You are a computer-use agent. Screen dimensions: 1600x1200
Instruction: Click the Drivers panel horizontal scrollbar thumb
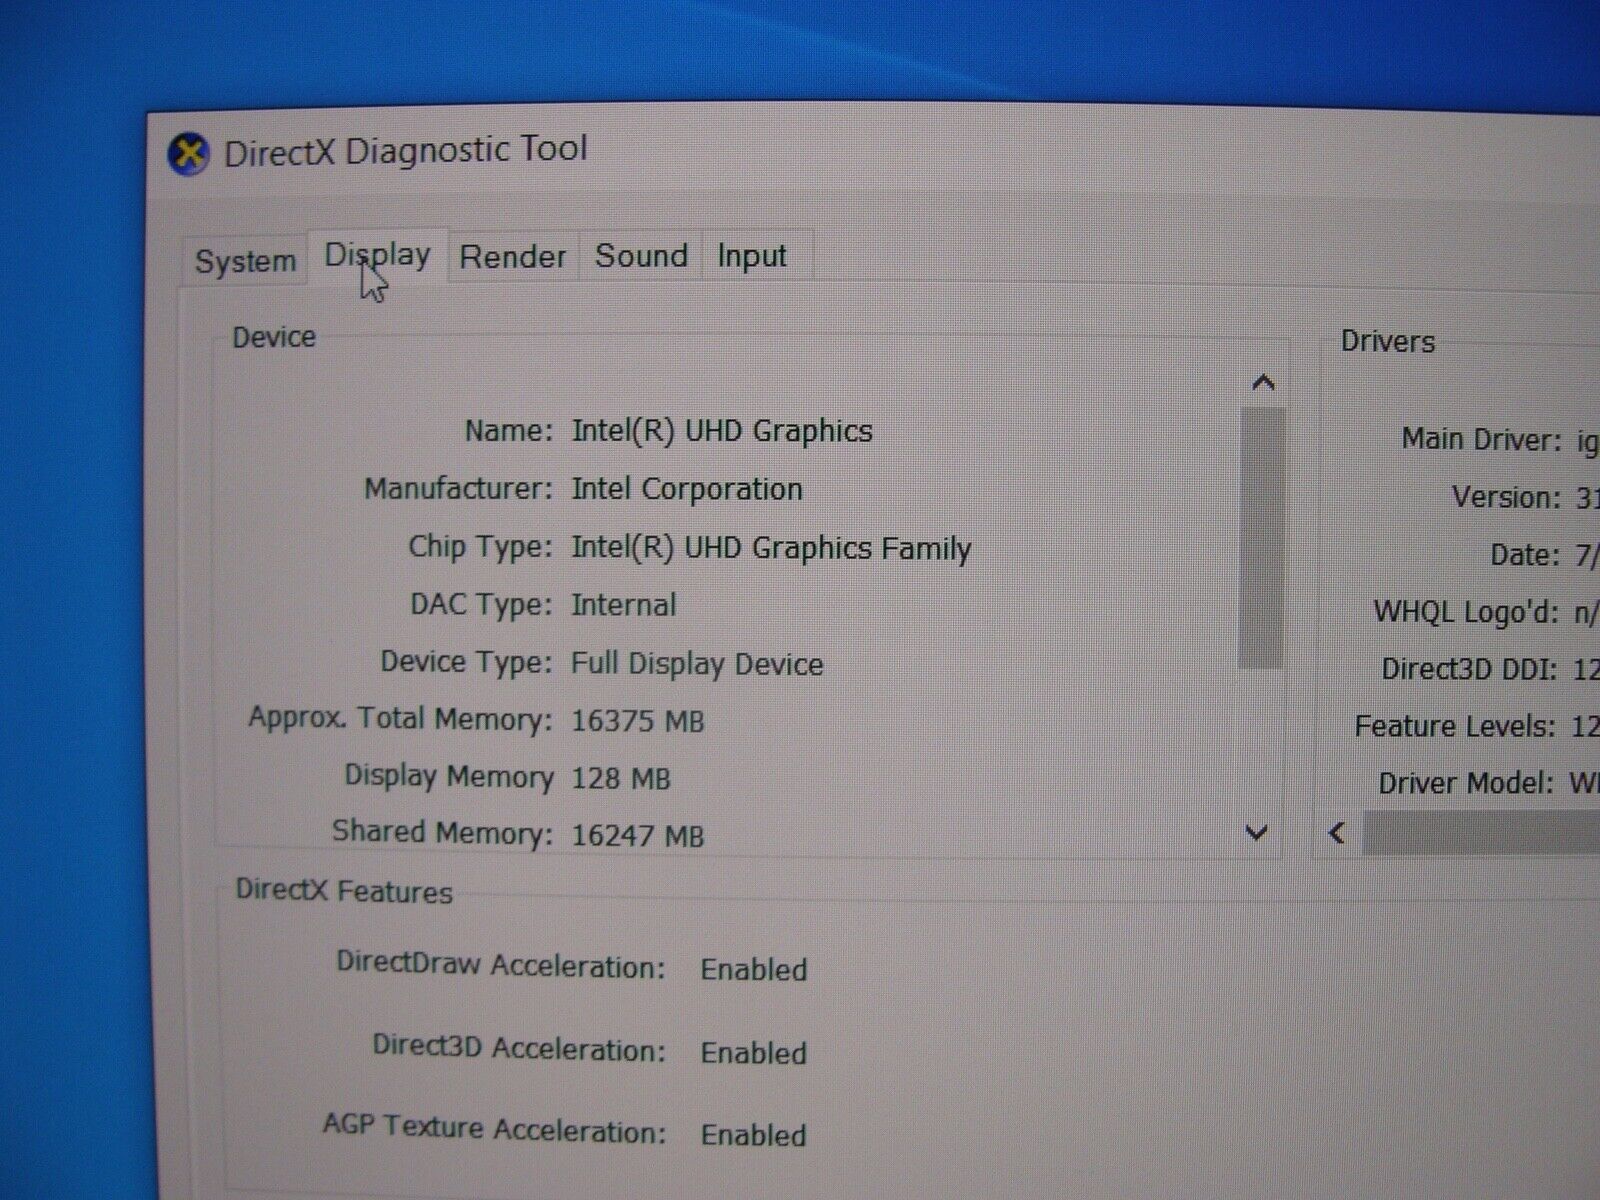coord(1481,832)
